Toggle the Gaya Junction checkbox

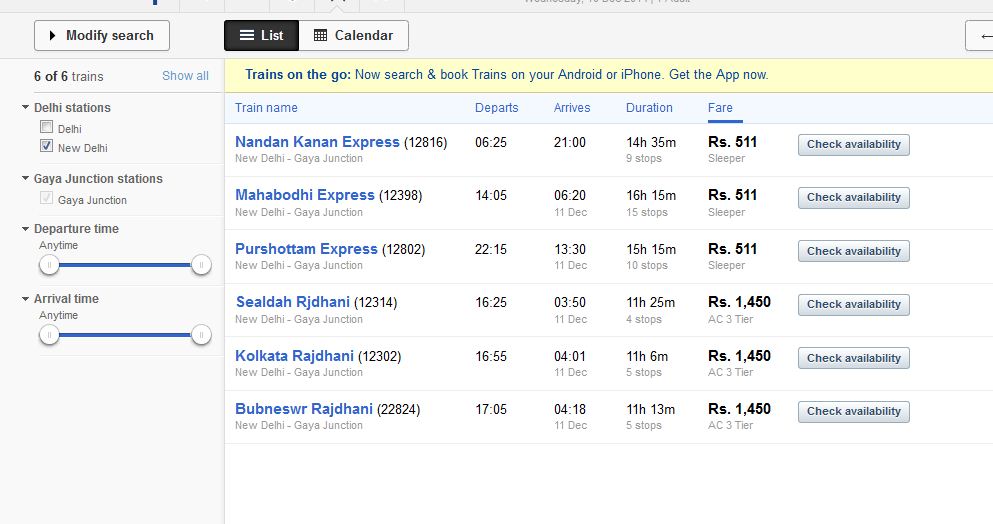[46, 199]
